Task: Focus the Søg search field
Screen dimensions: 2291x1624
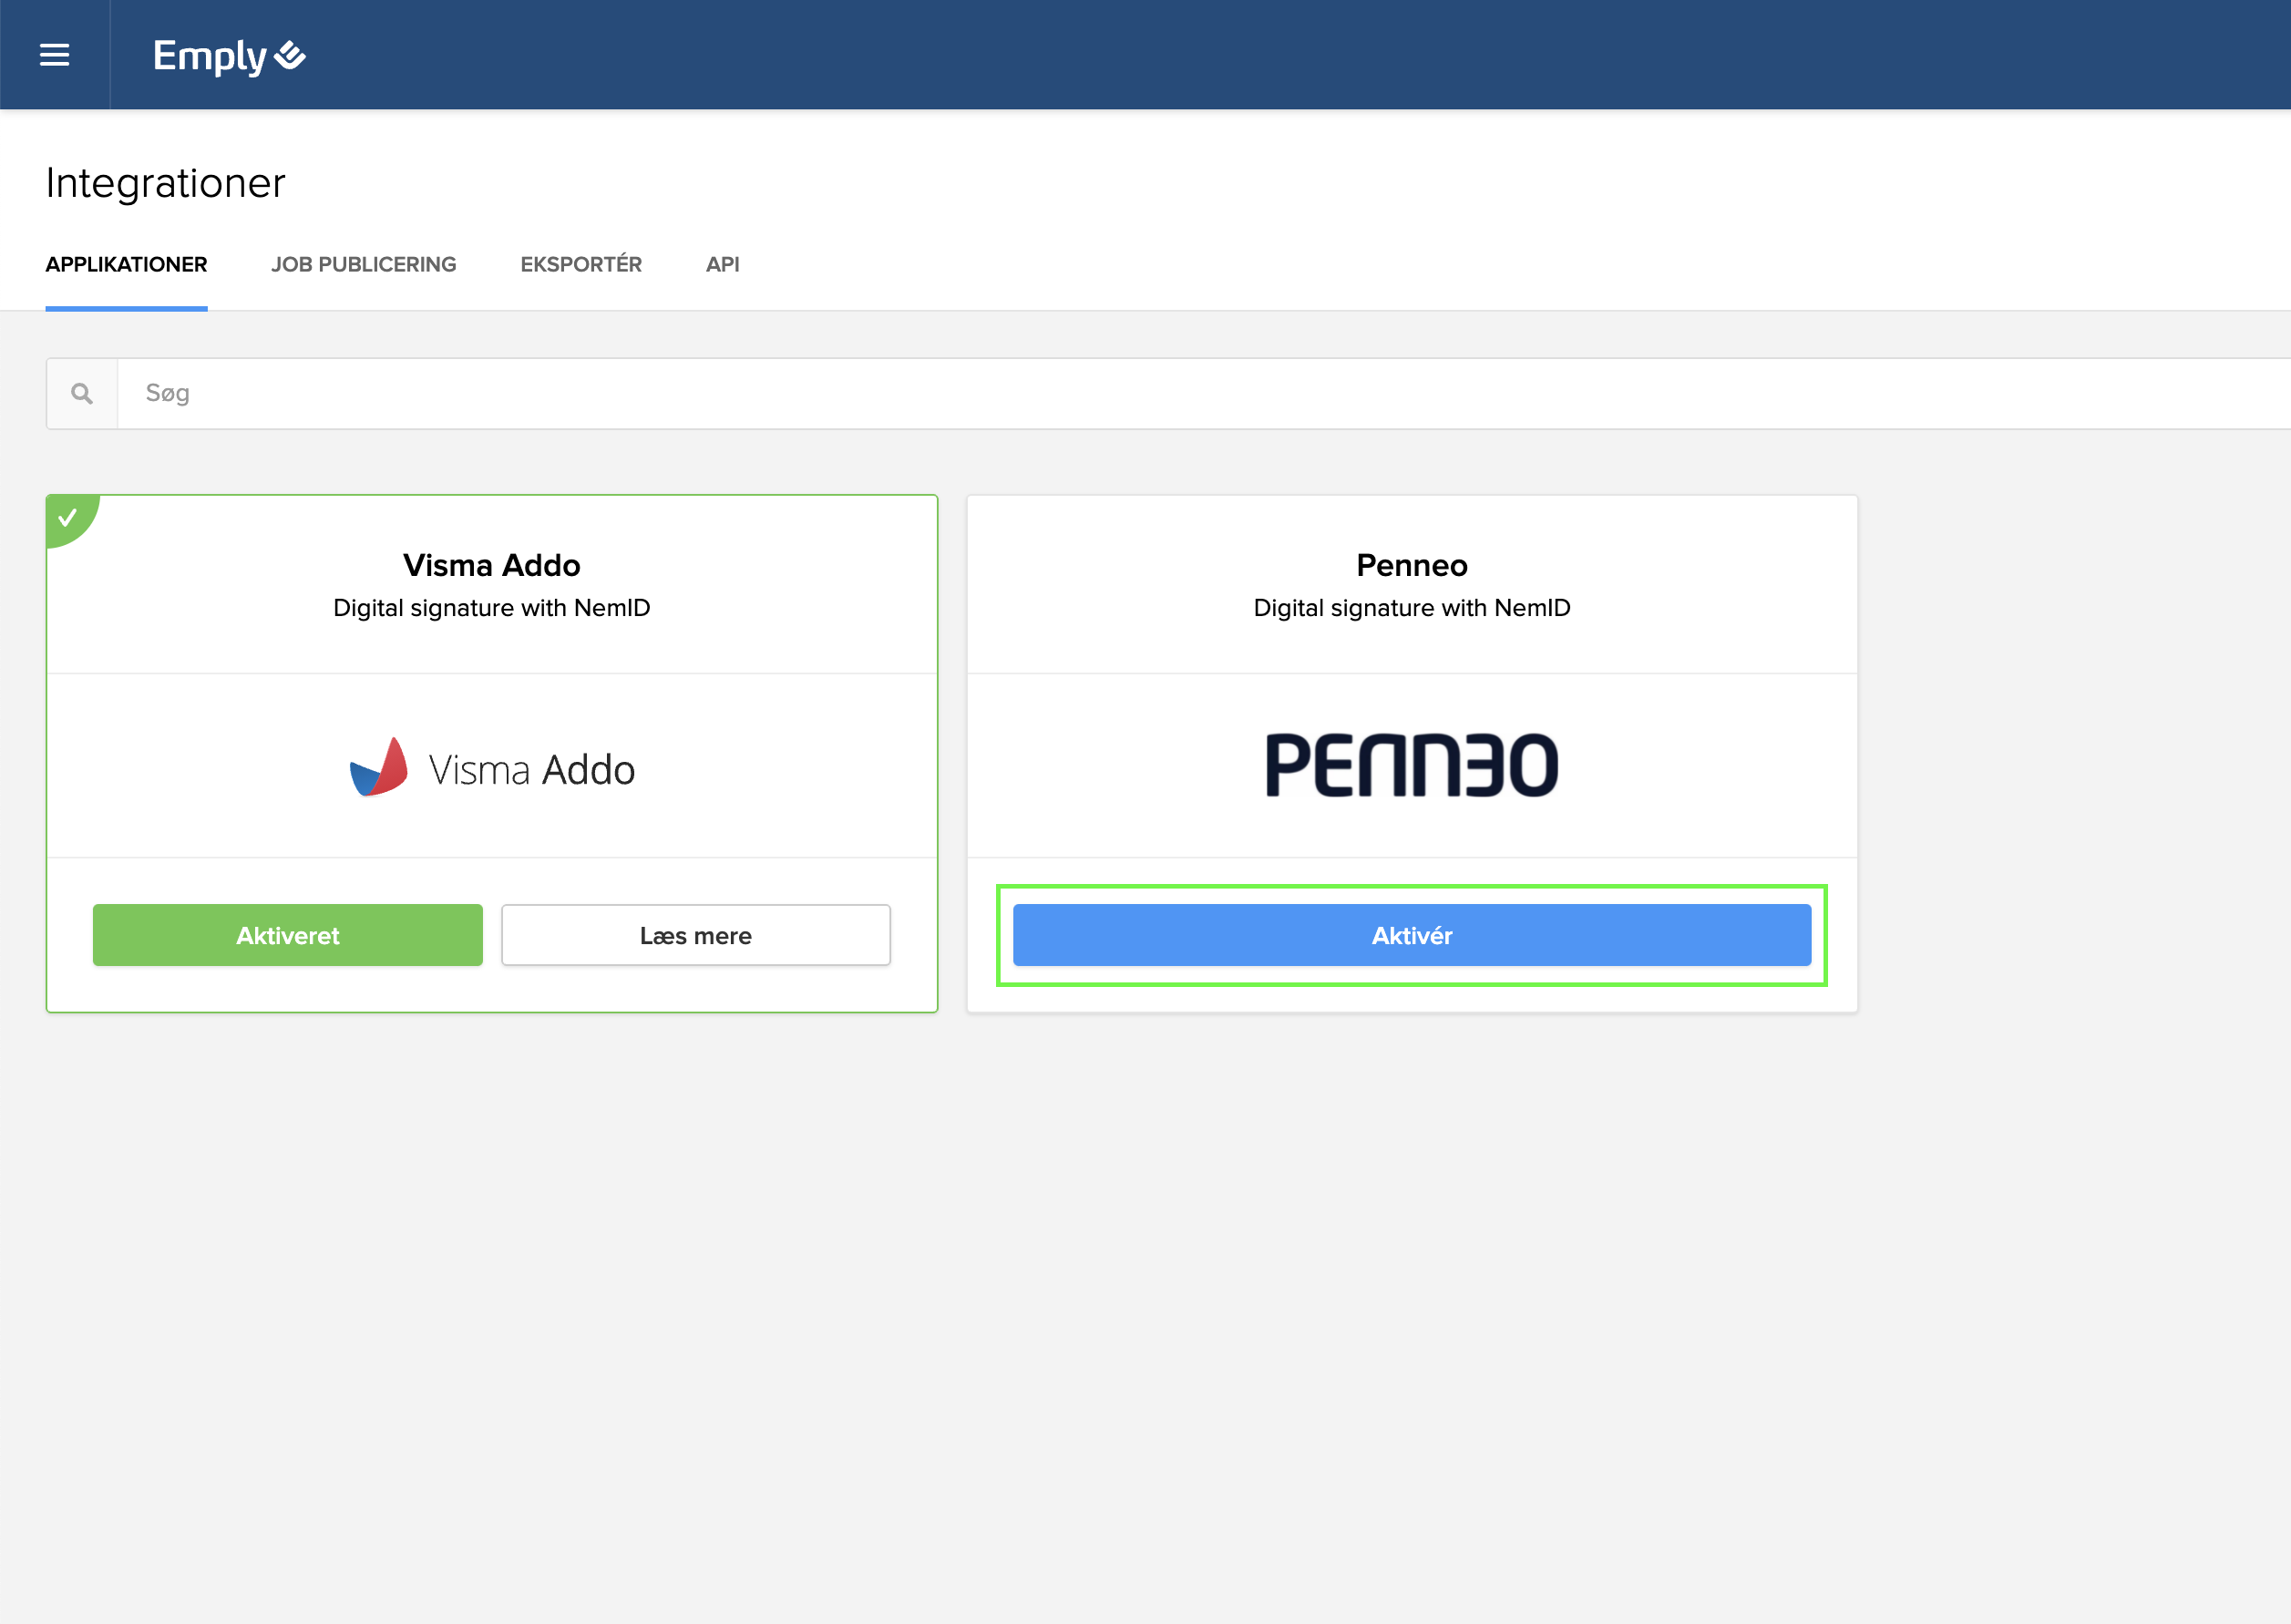Action: coord(1200,394)
